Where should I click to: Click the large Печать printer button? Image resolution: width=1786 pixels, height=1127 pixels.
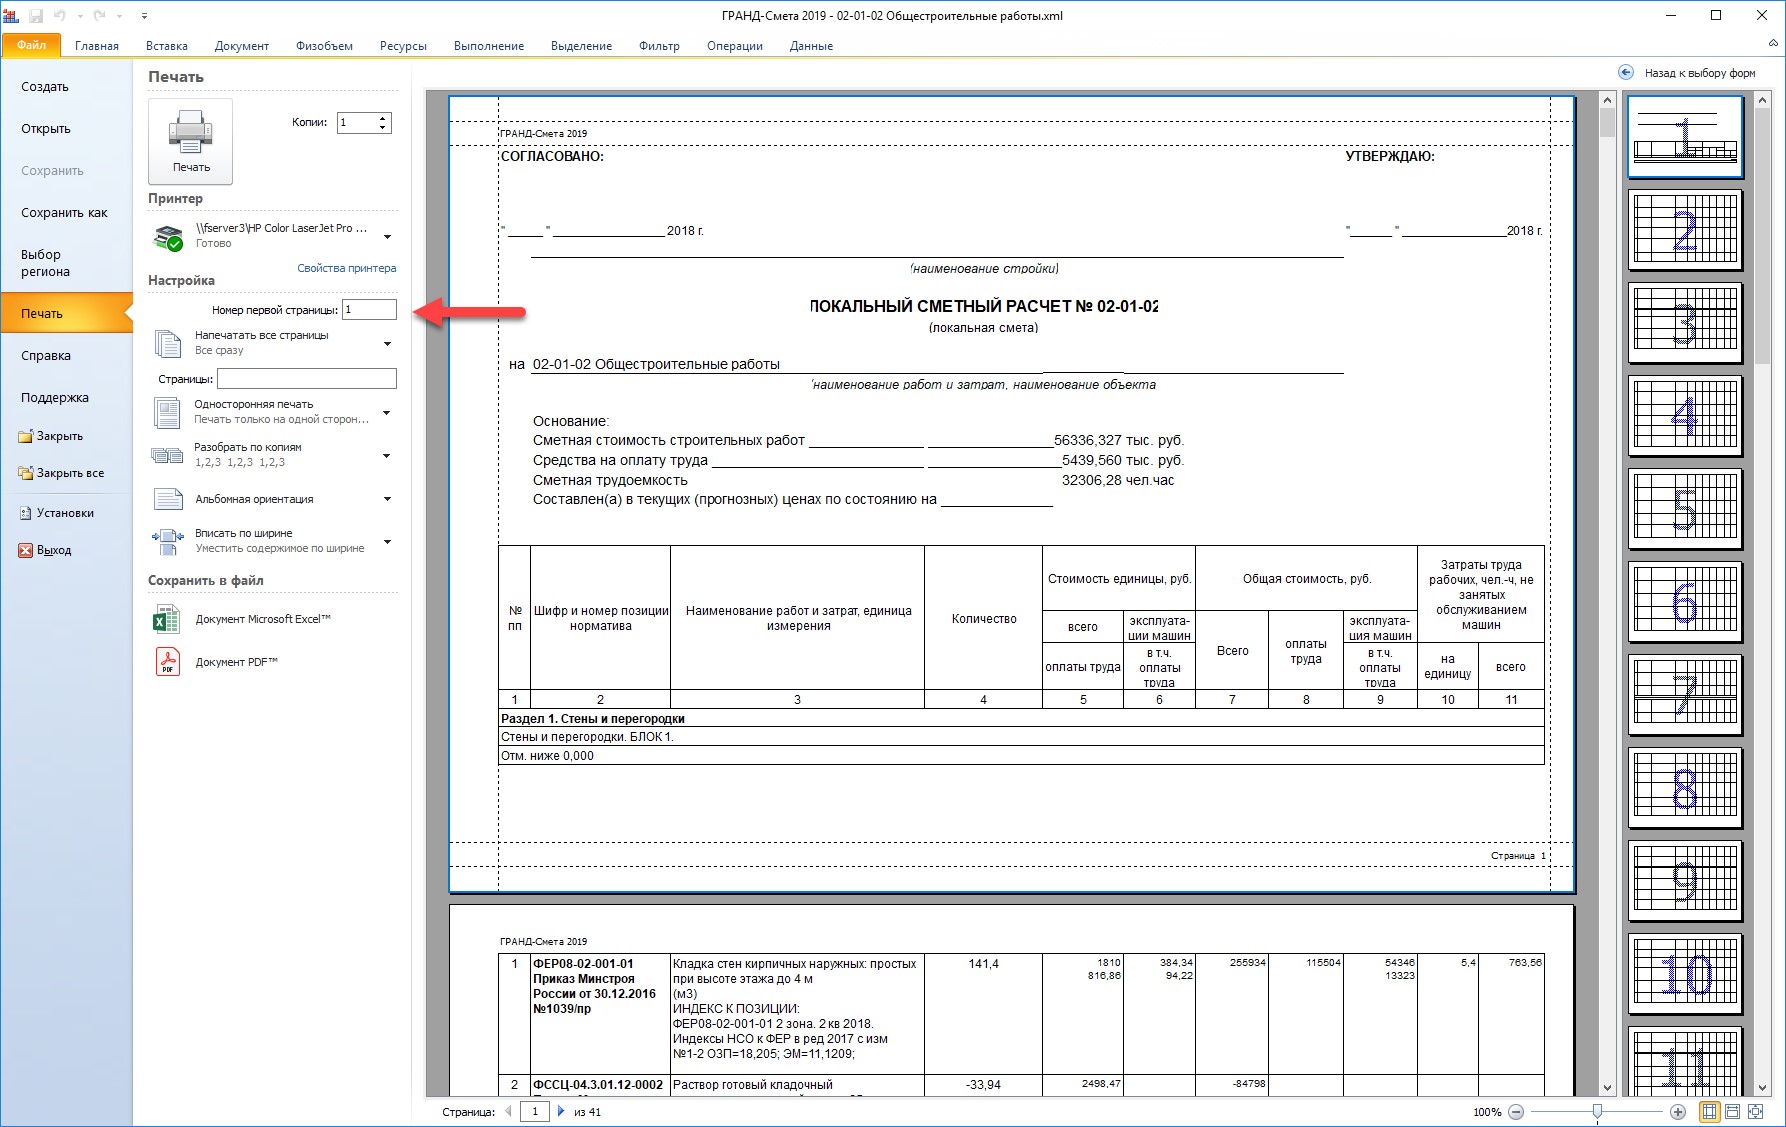[x=190, y=141]
